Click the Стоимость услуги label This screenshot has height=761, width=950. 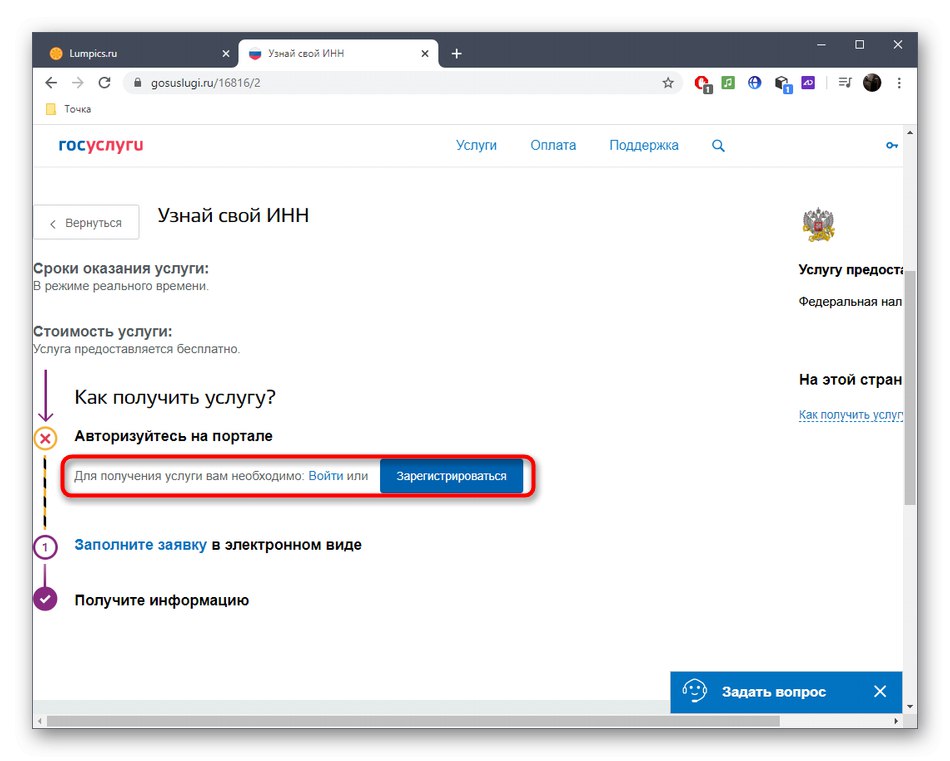103,331
